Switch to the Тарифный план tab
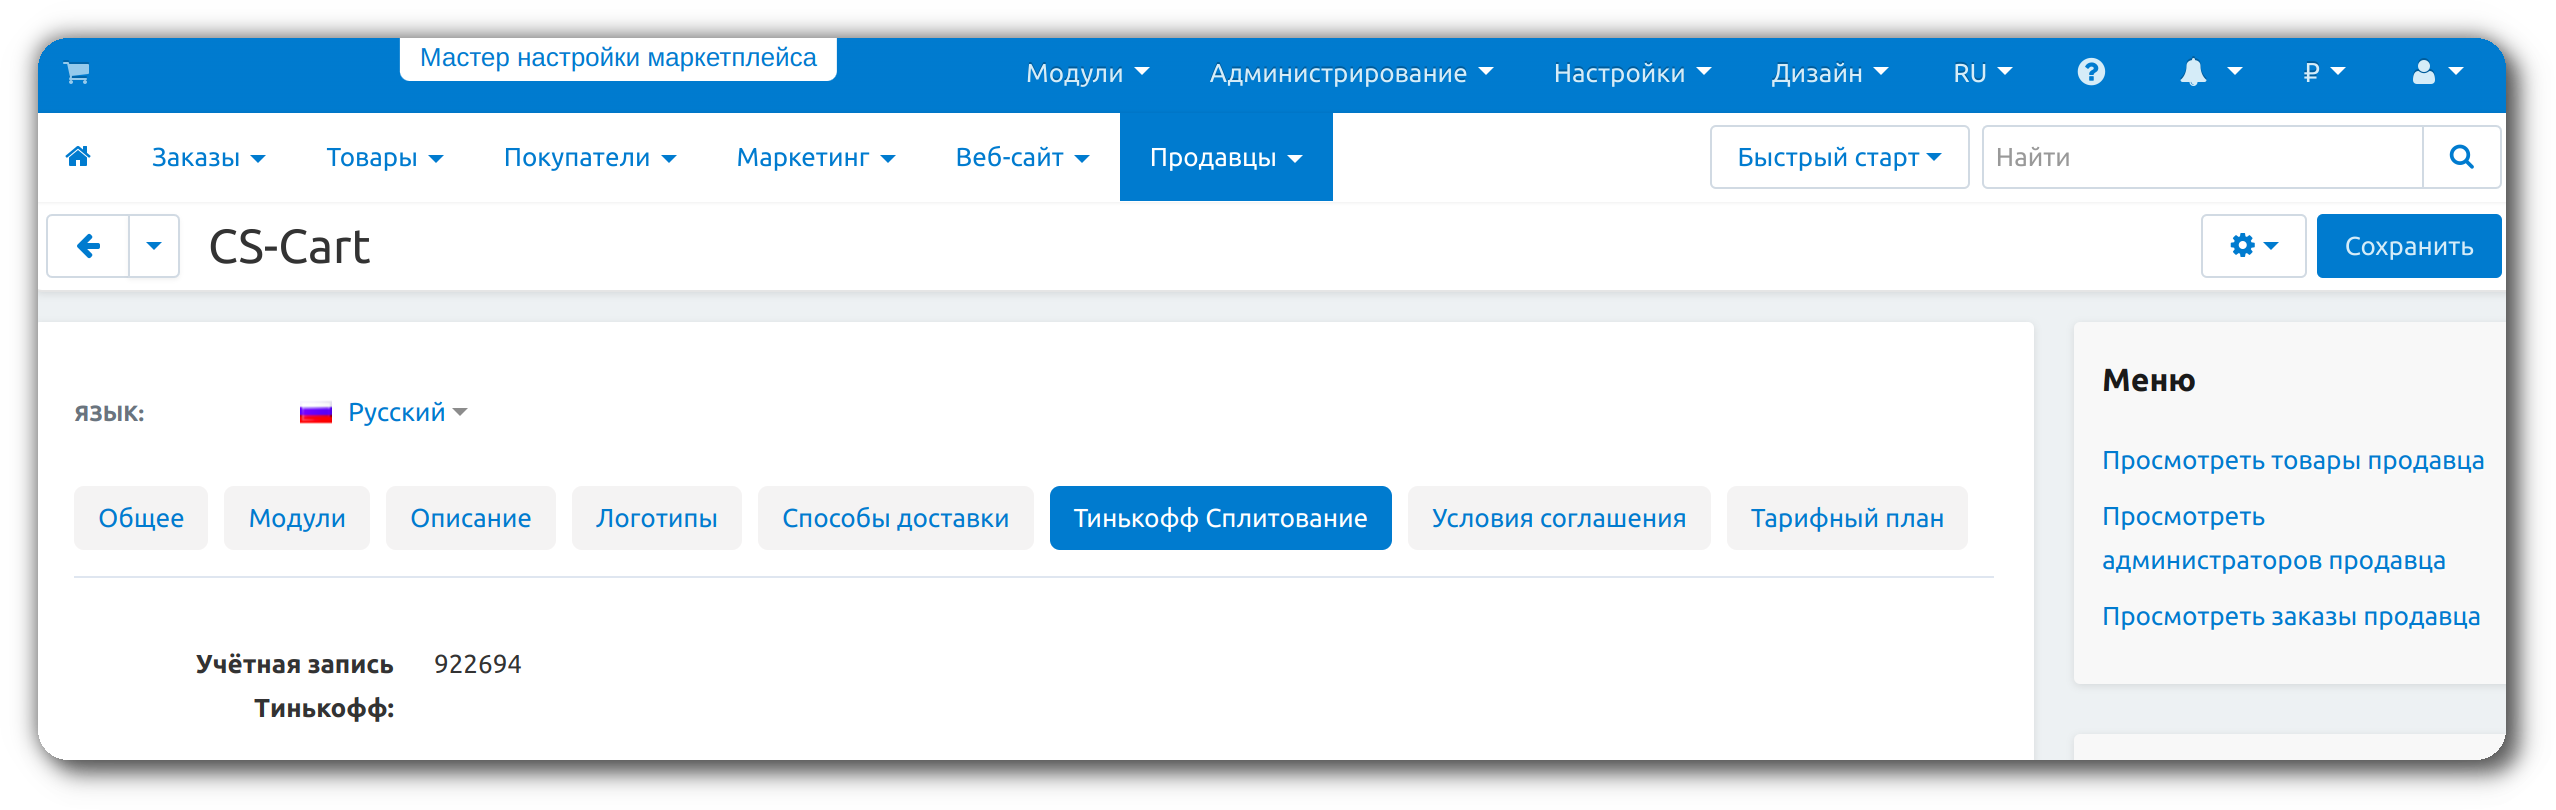This screenshot has height=810, width=2556. pos(1846,518)
